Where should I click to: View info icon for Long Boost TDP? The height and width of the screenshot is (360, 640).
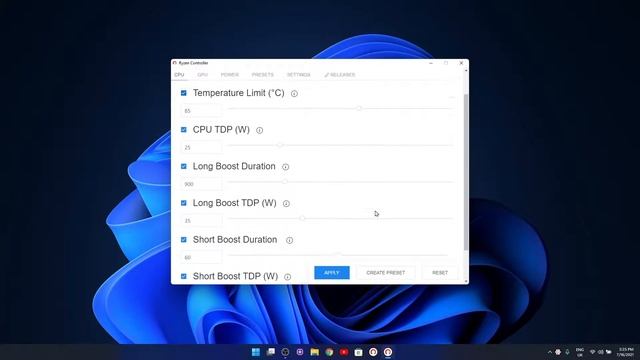tap(287, 204)
